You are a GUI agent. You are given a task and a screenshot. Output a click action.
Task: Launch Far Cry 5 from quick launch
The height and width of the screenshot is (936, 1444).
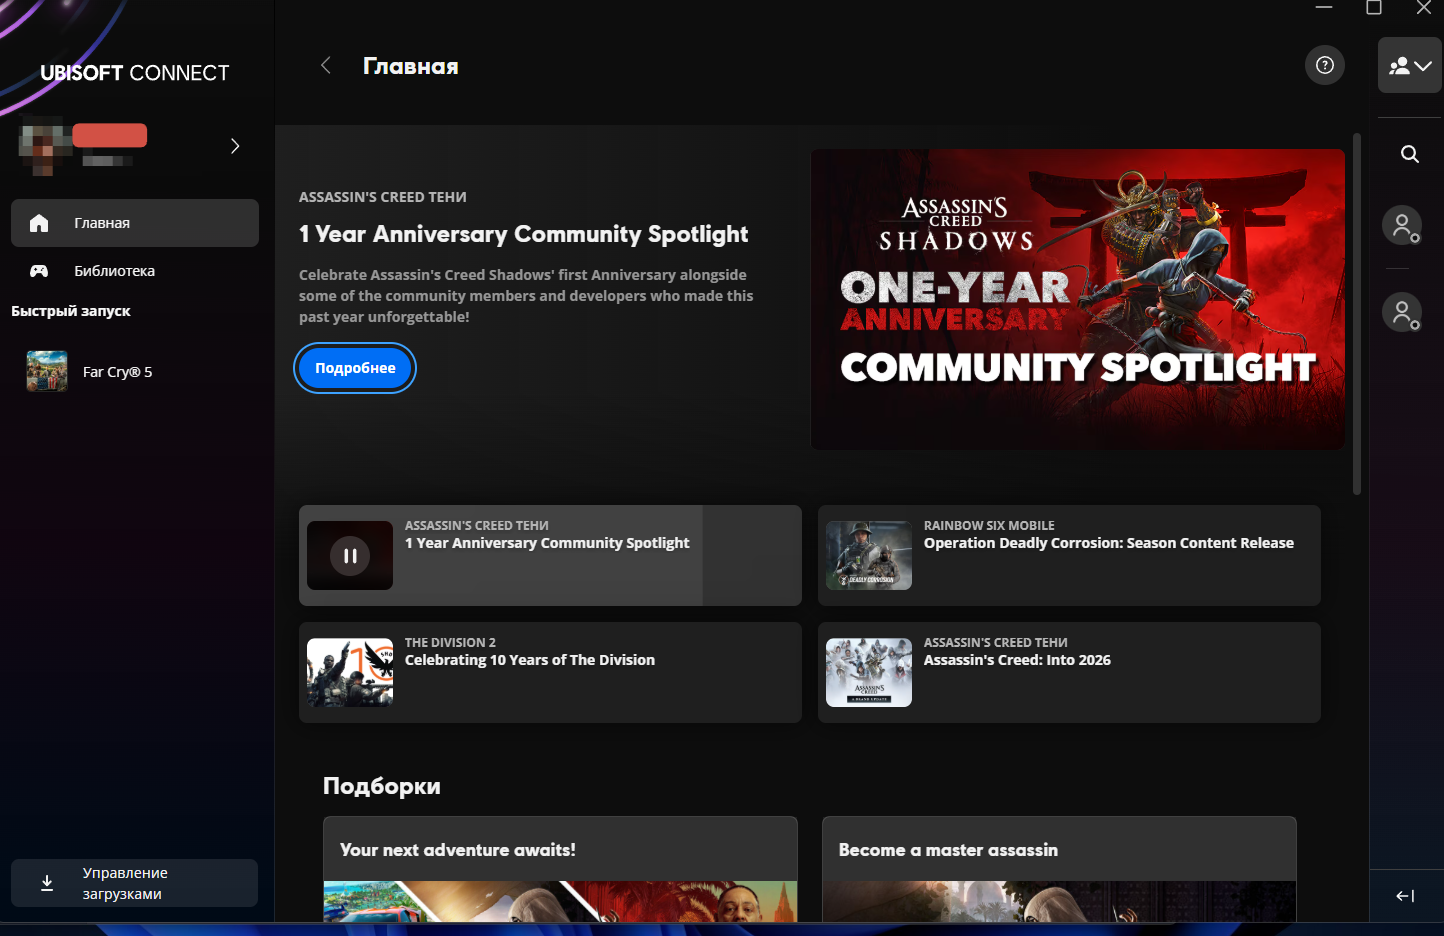point(135,372)
